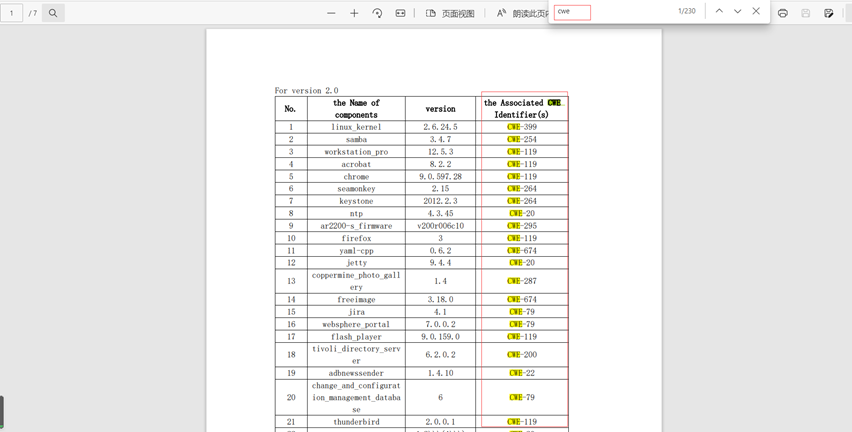Click the CWE-20 cell in ntp row
The image size is (852, 432).
point(522,214)
